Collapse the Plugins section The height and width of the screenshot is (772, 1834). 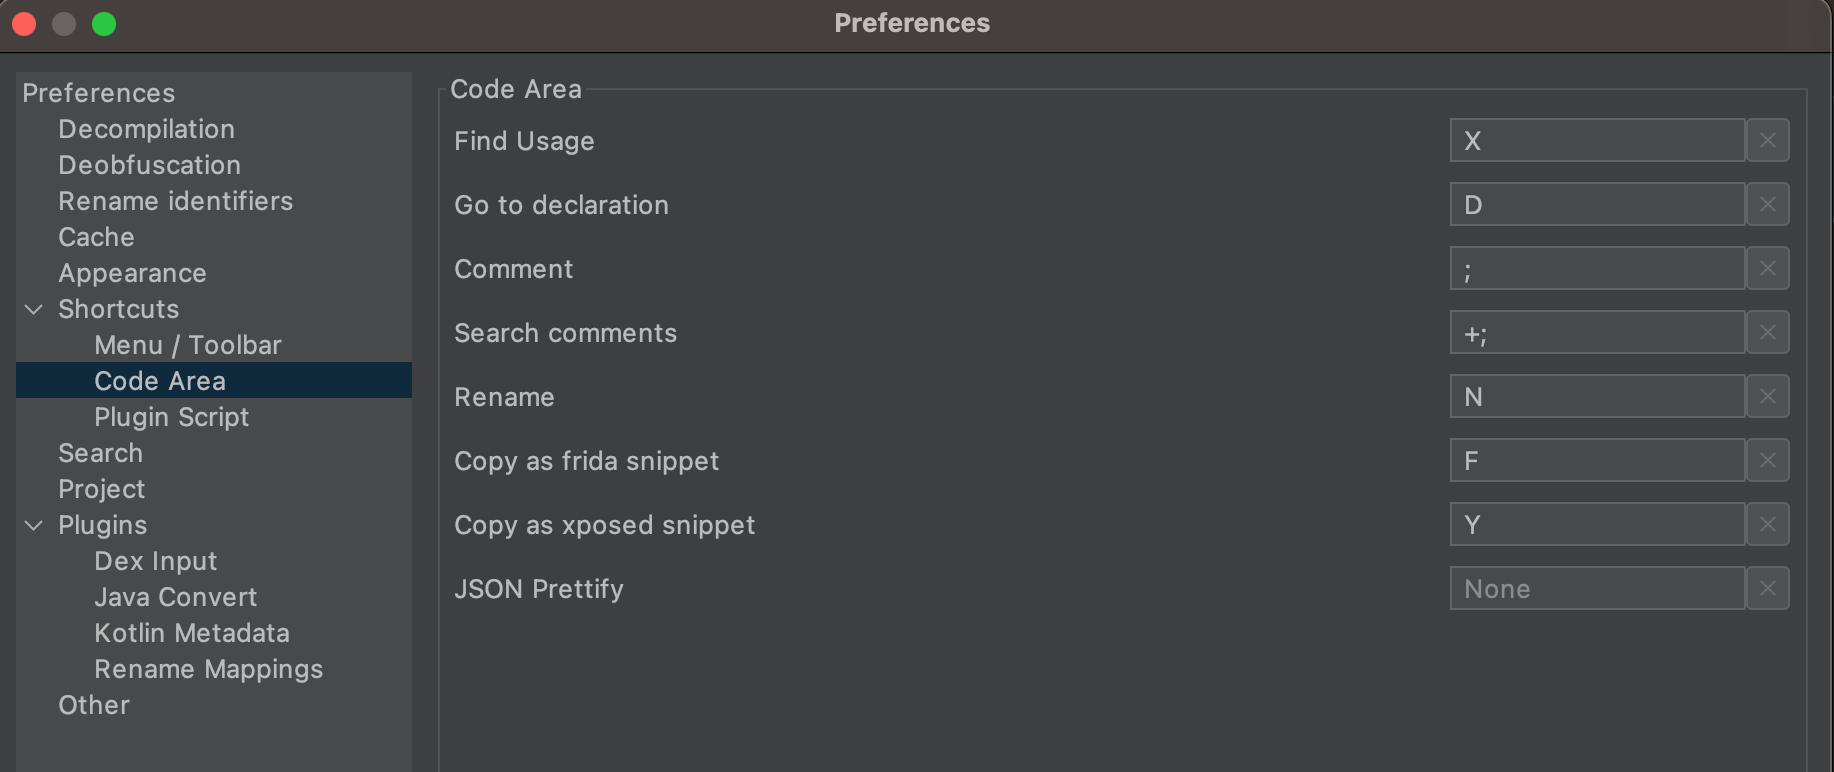(x=33, y=525)
